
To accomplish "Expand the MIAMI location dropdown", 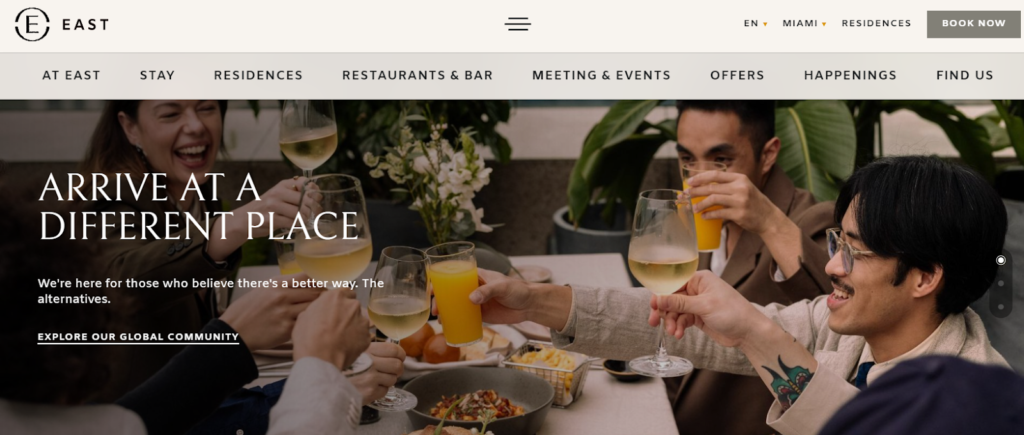I will (805, 24).
